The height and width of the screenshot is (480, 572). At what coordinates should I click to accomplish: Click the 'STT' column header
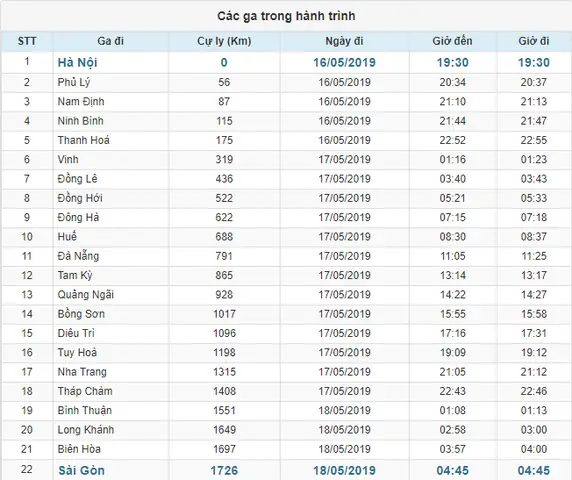click(x=27, y=41)
